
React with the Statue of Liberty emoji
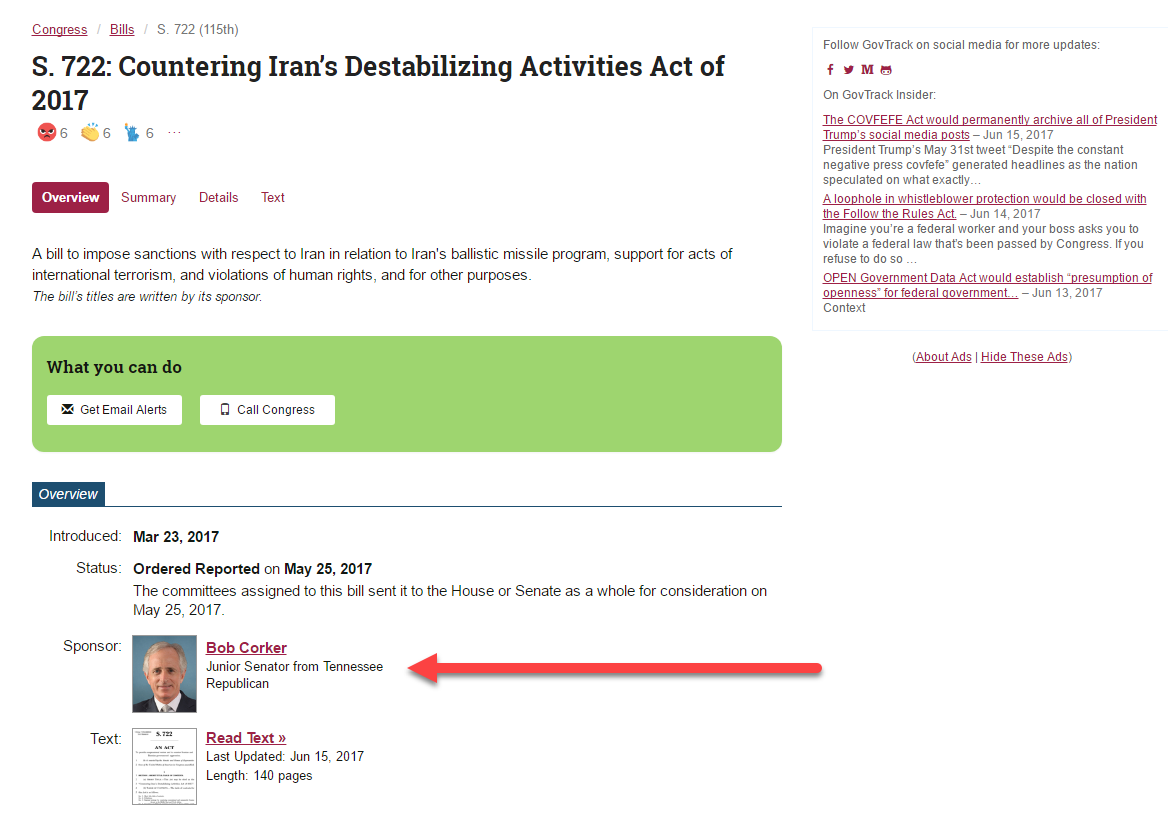coord(132,133)
